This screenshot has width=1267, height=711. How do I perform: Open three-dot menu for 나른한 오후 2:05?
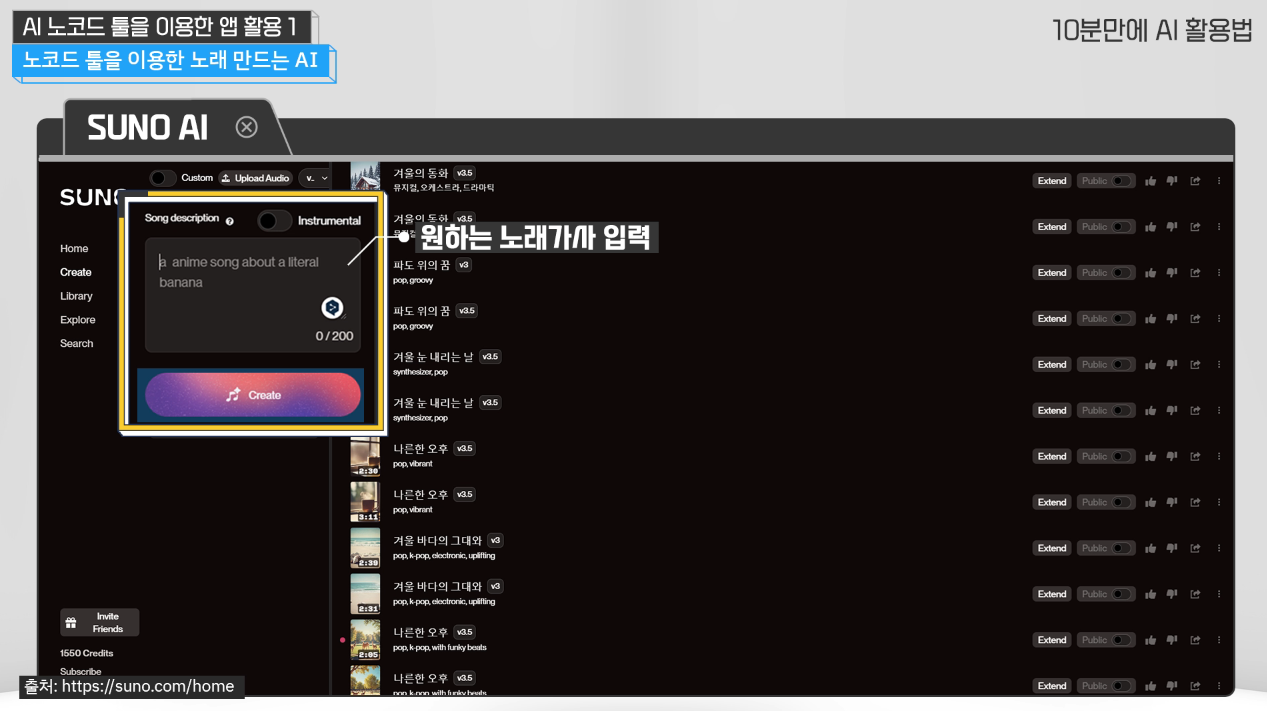[1219, 641]
